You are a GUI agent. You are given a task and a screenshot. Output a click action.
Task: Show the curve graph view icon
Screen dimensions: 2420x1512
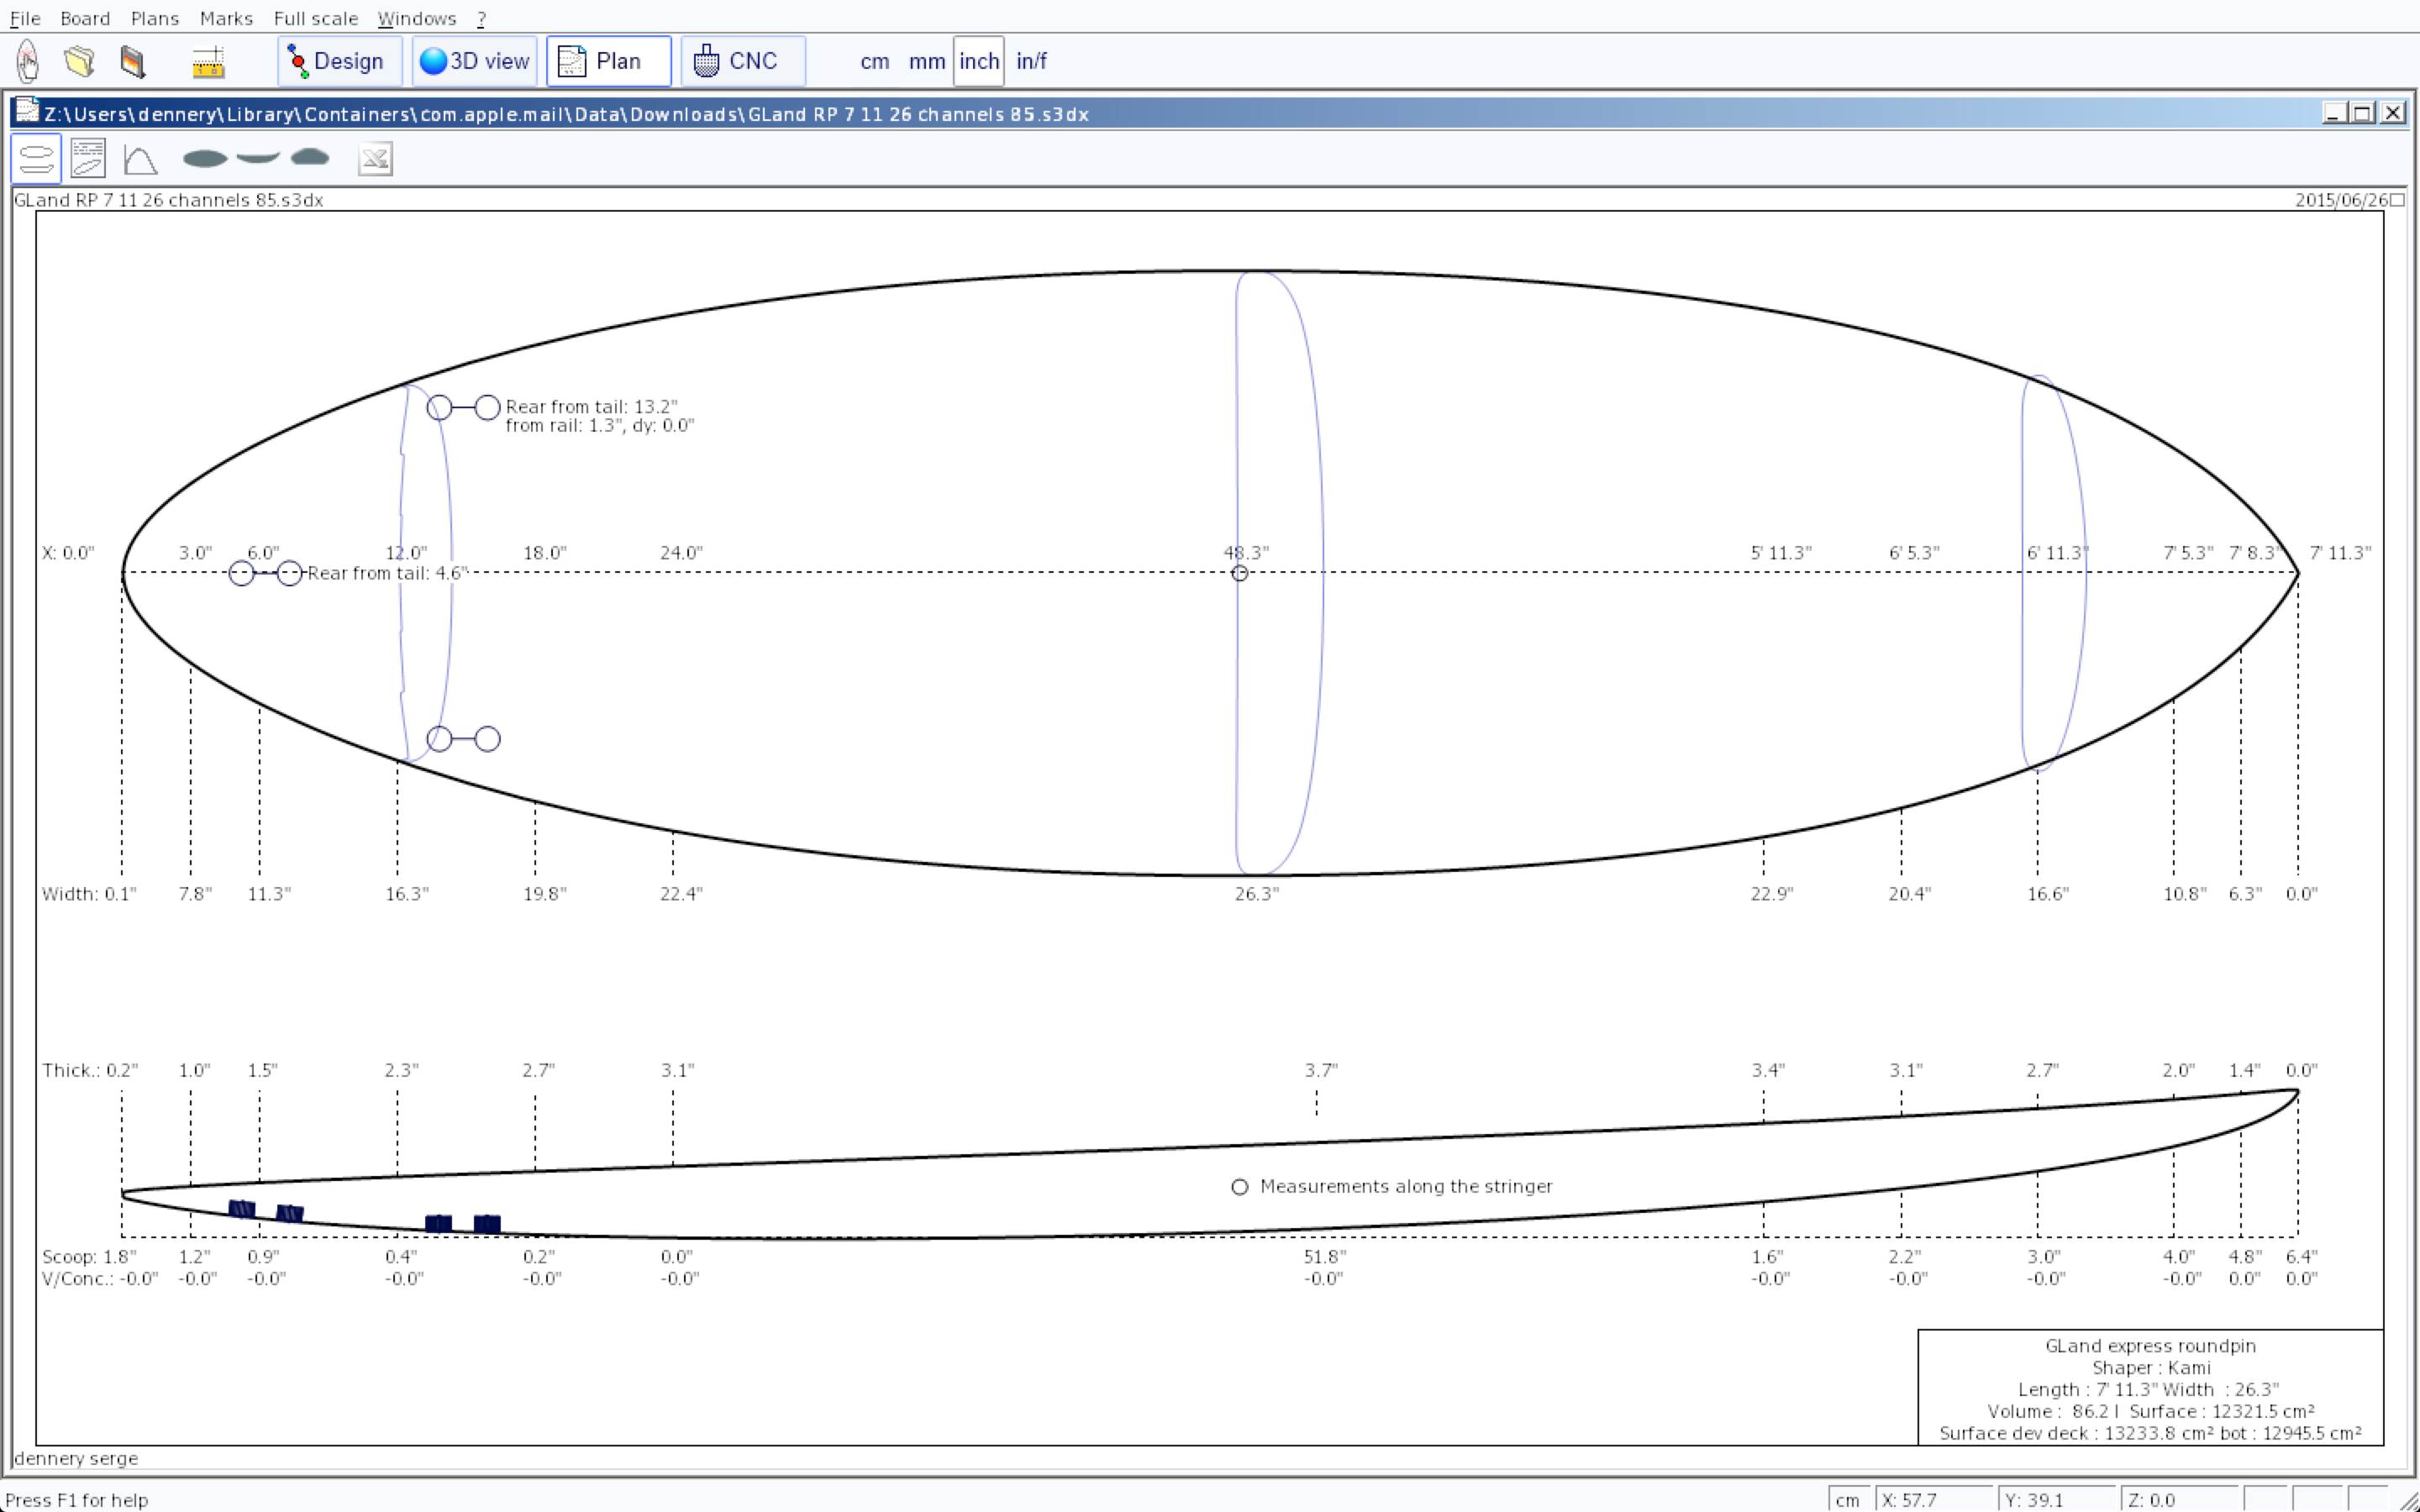click(140, 159)
